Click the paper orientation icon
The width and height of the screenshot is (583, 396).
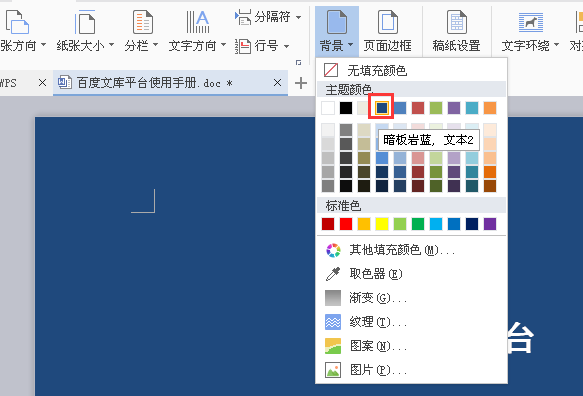point(17,22)
